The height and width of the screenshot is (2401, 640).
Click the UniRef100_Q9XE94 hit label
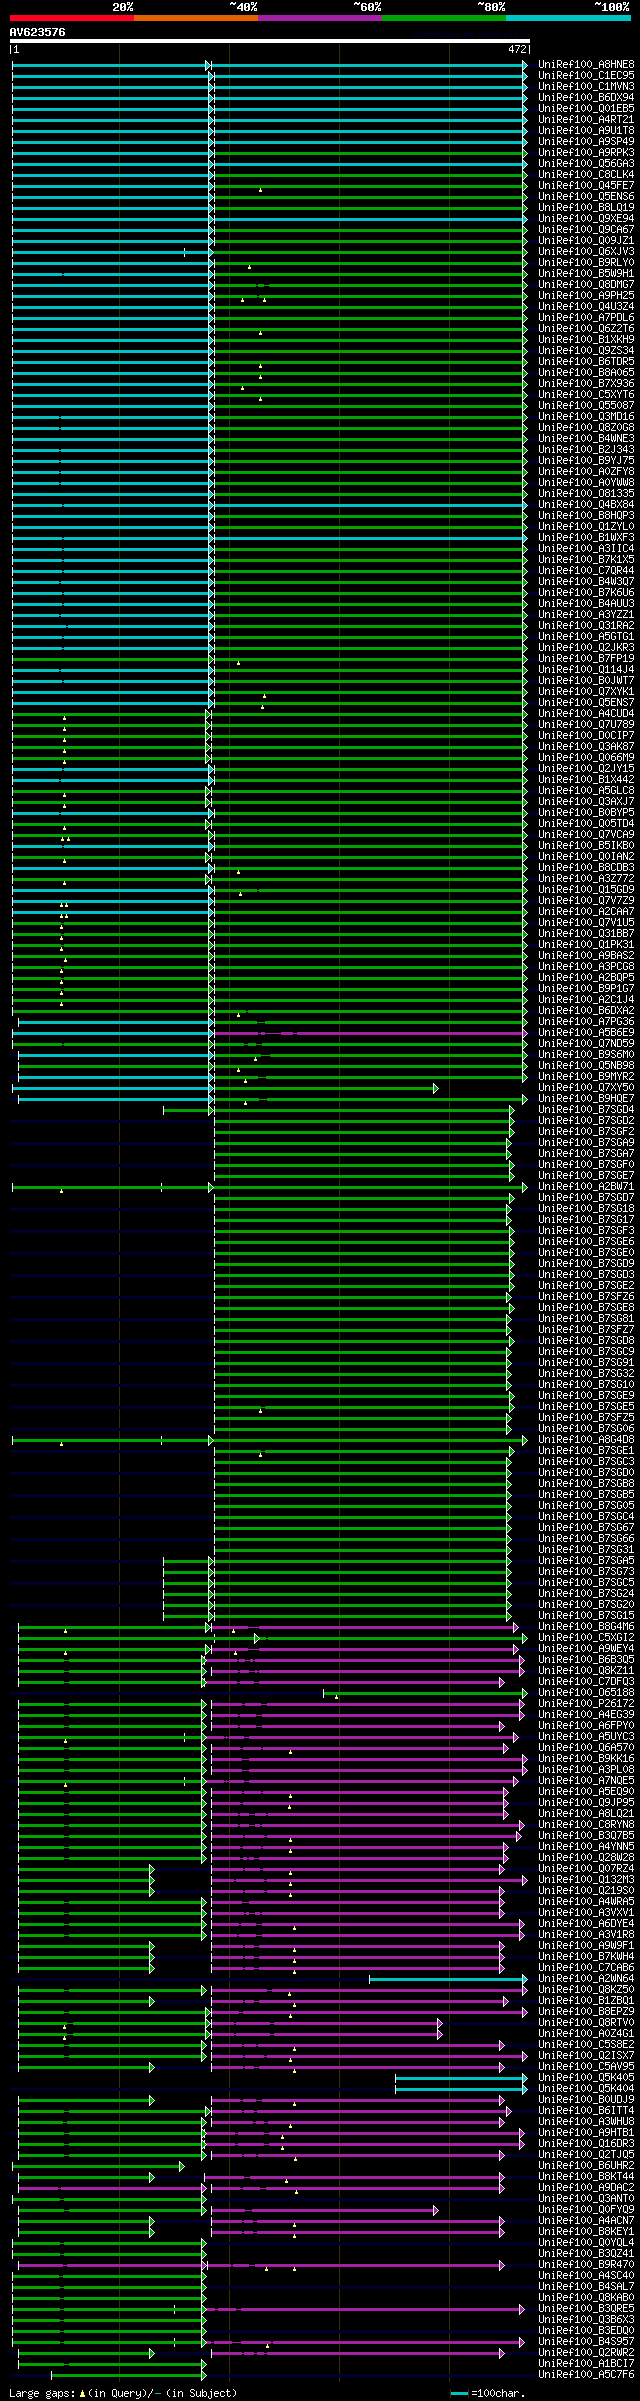pos(586,218)
